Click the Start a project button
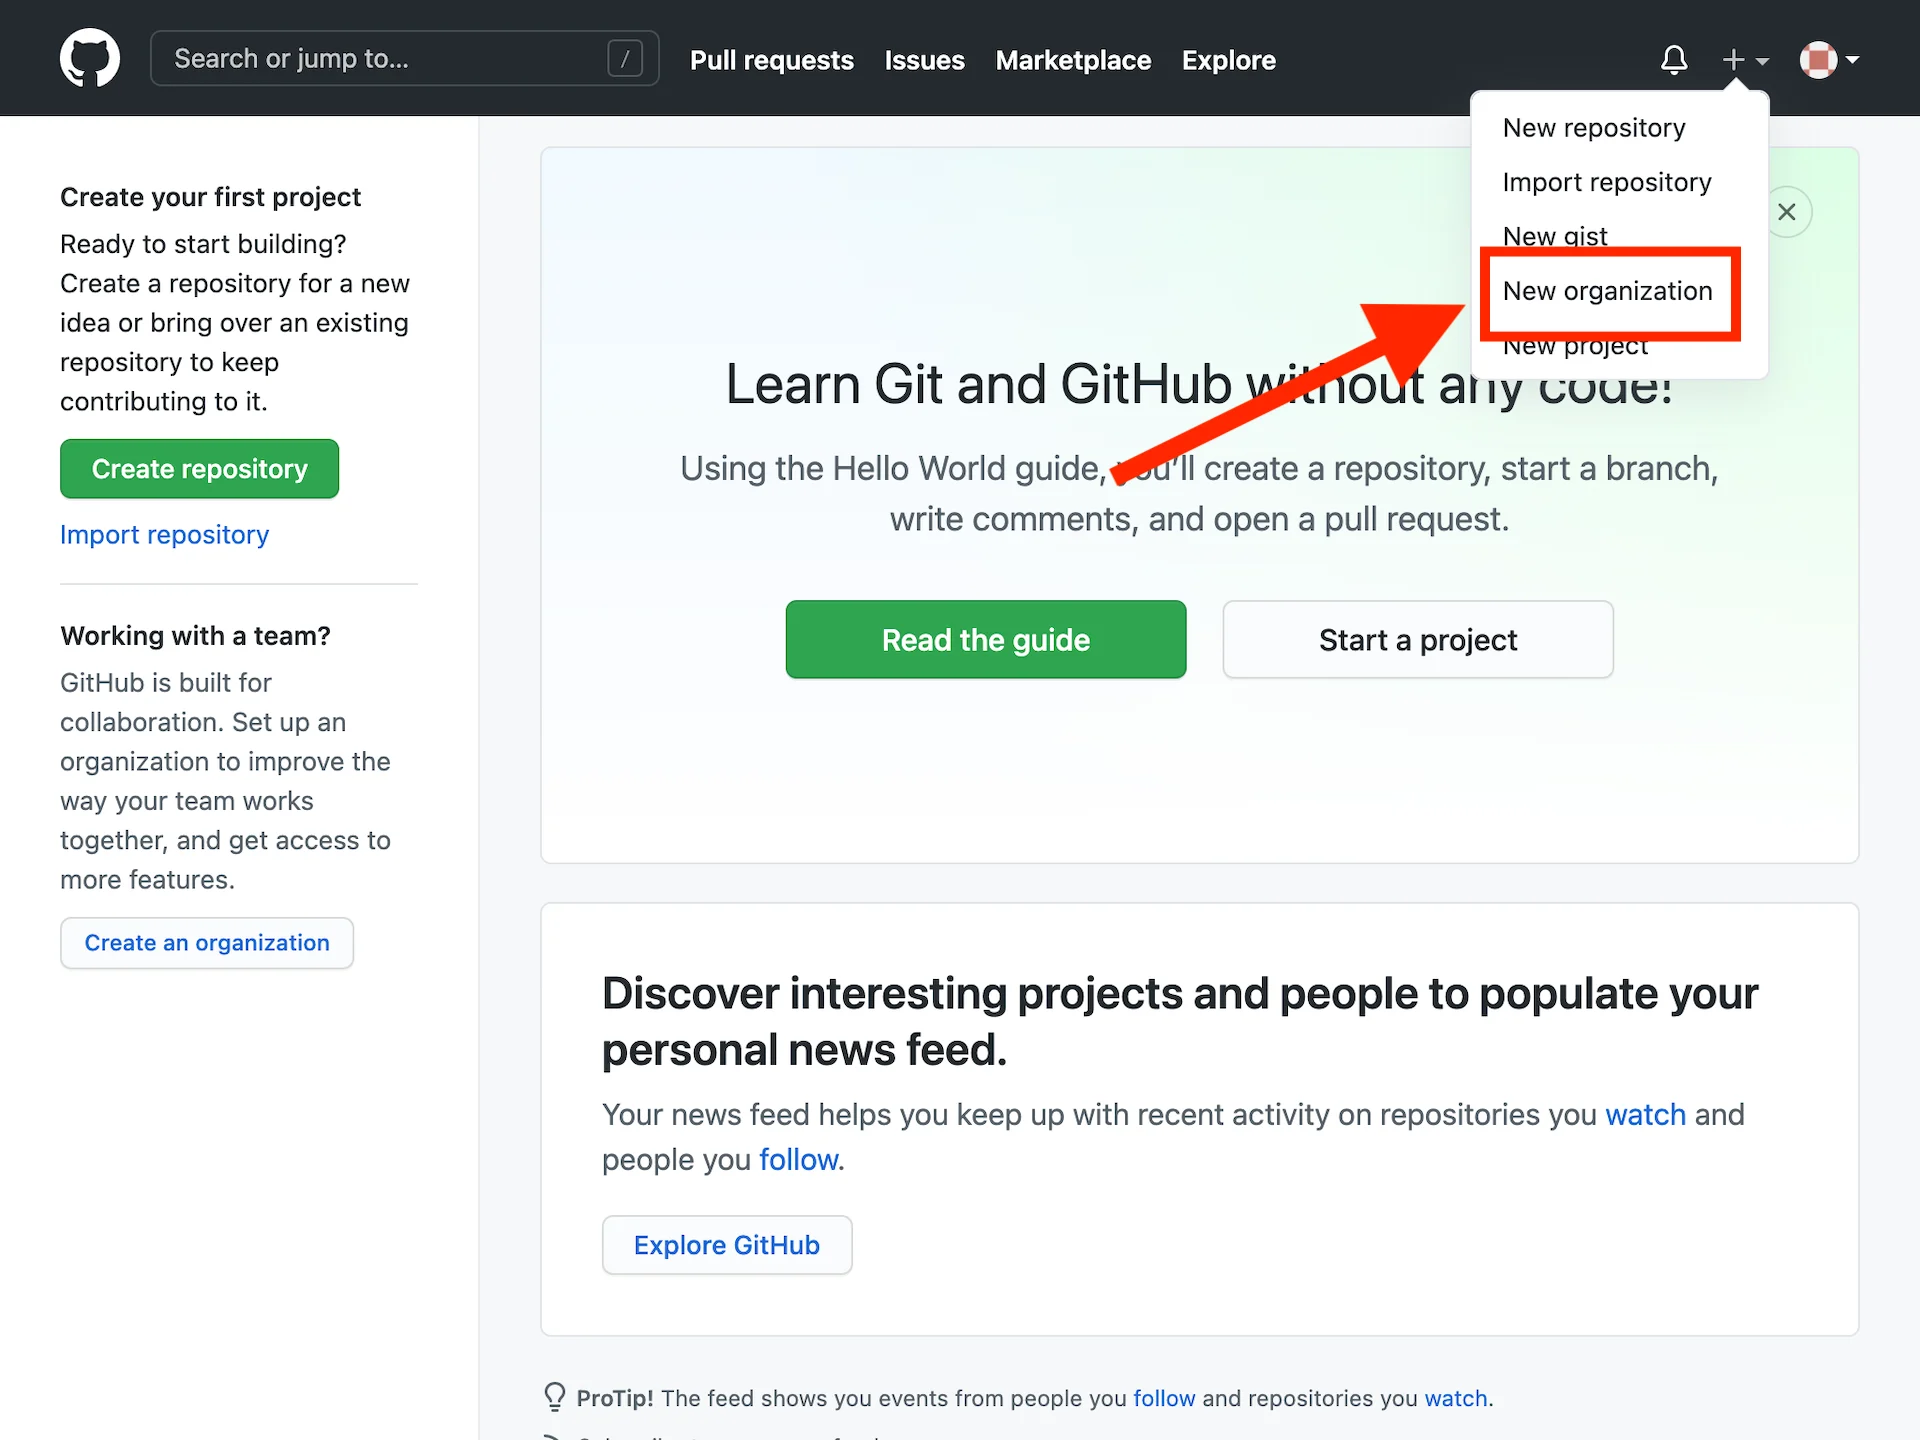 (x=1417, y=640)
